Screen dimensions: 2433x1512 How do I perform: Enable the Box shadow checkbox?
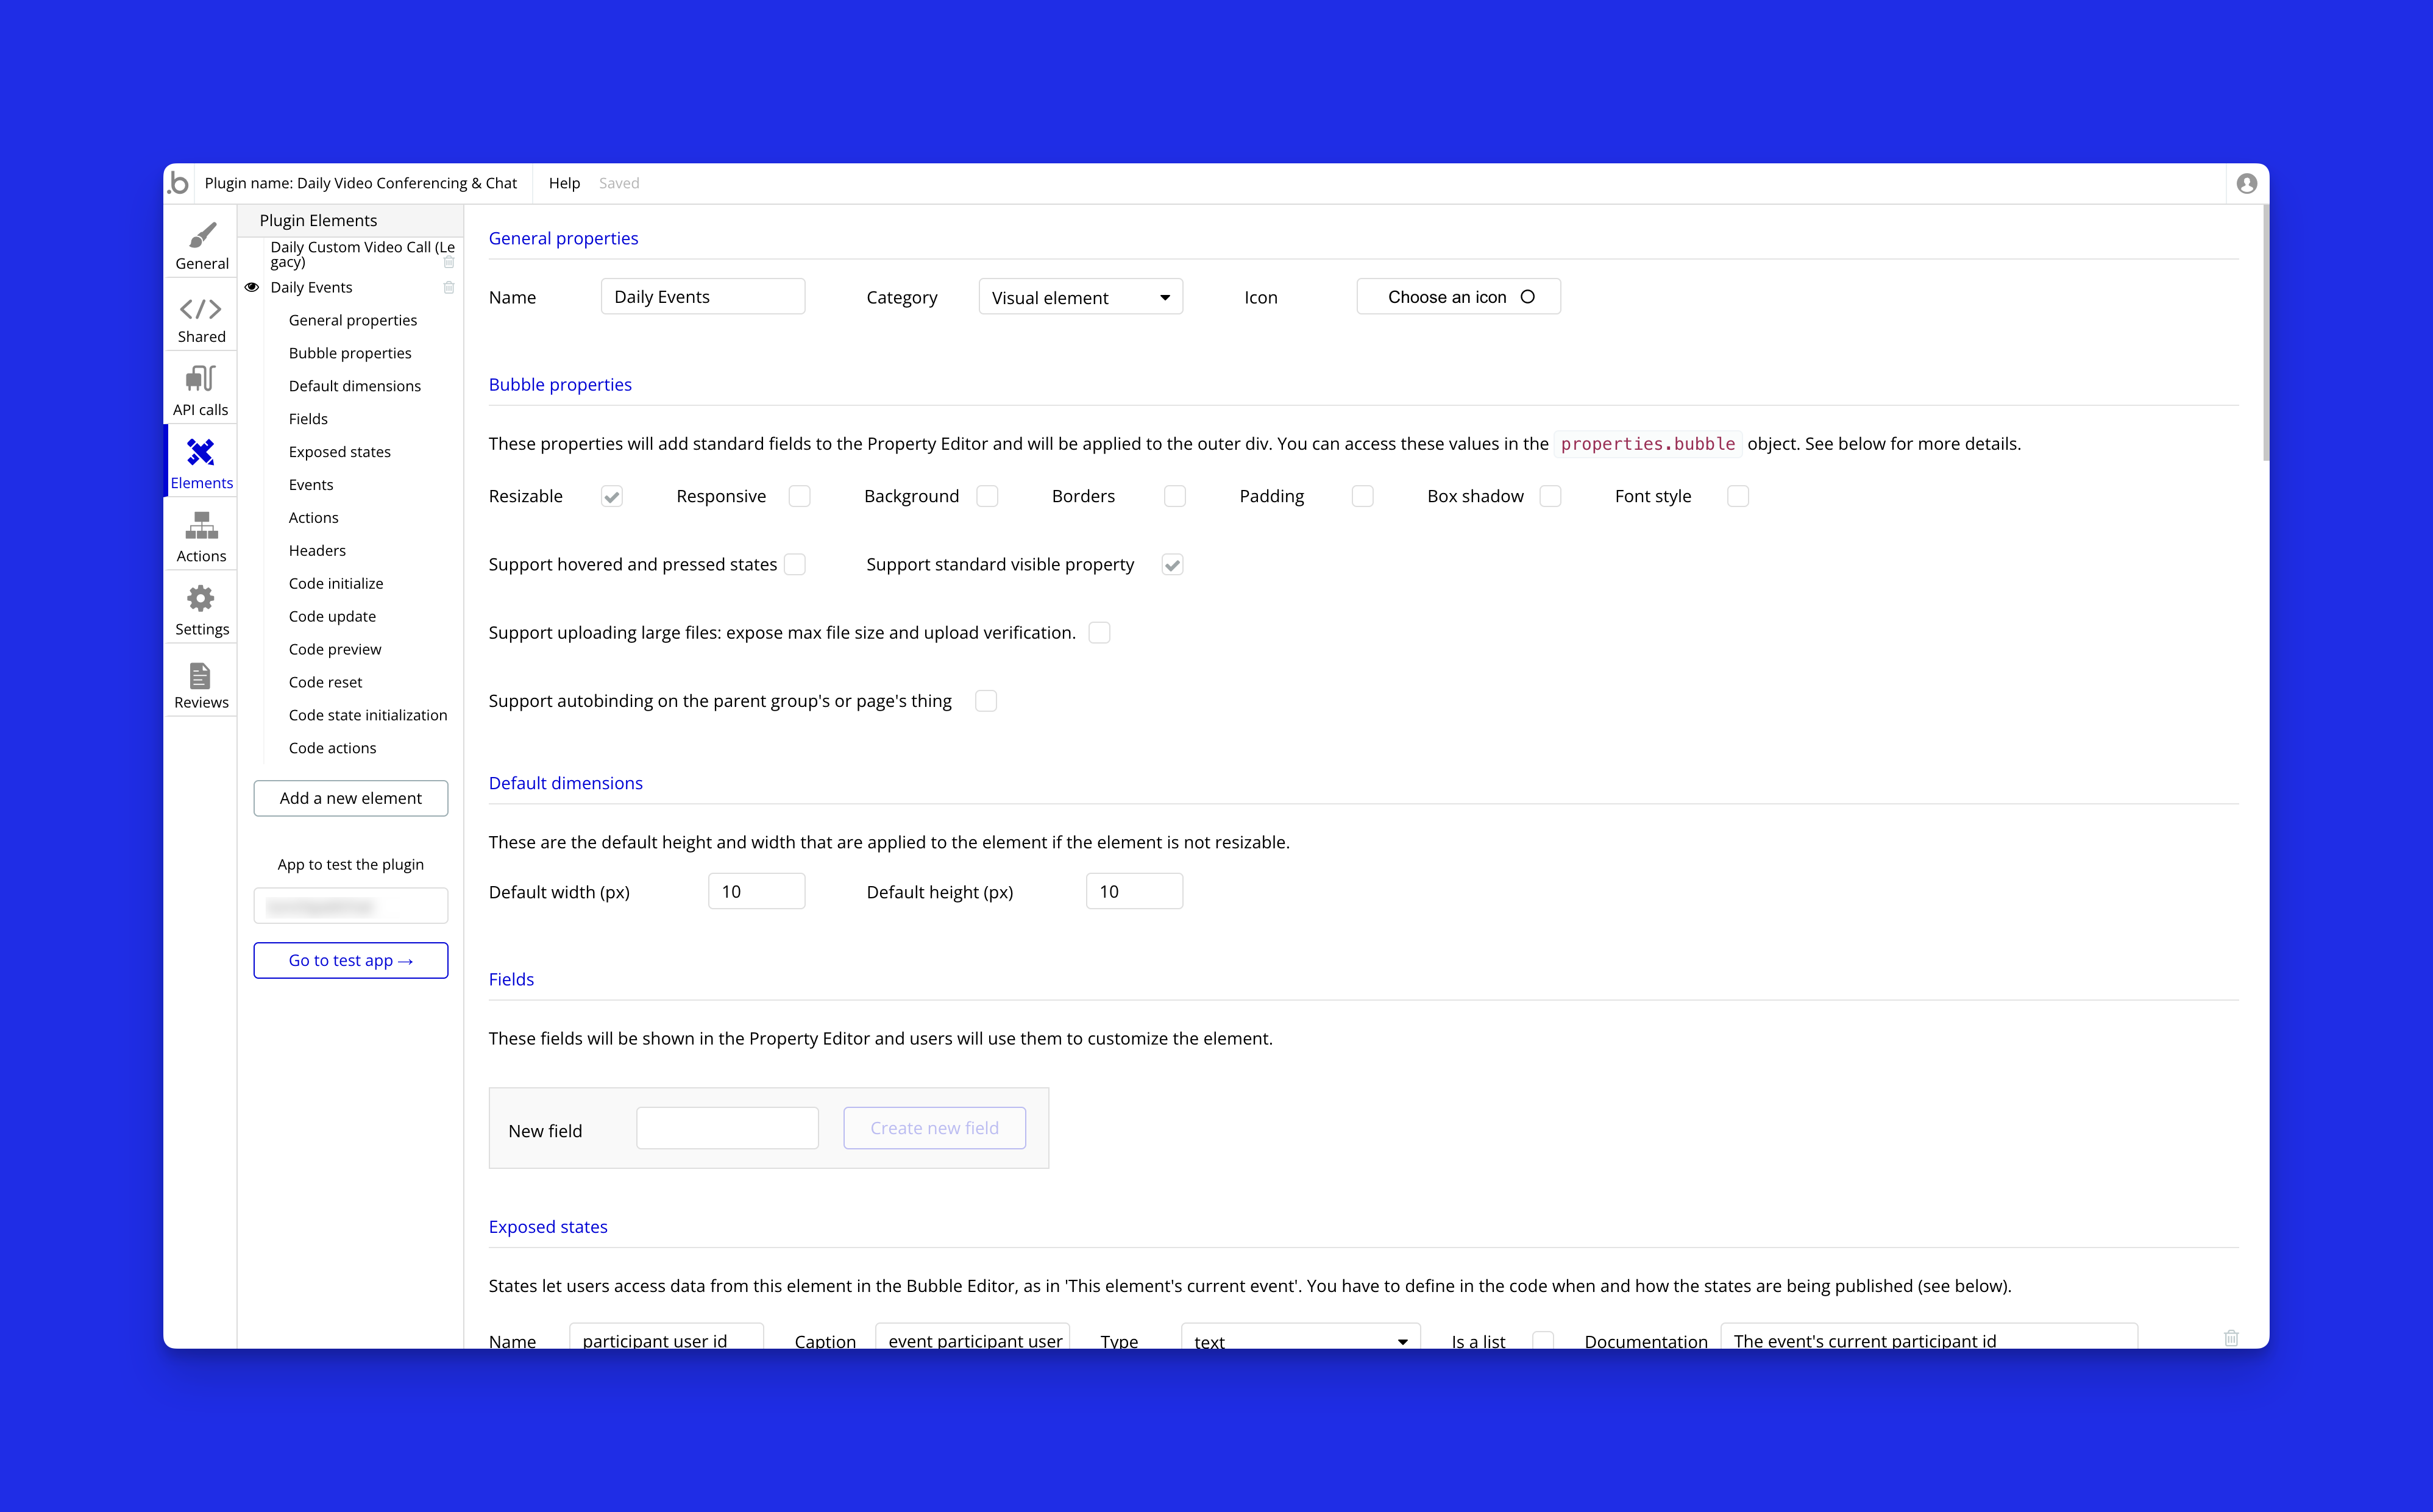click(x=1550, y=497)
